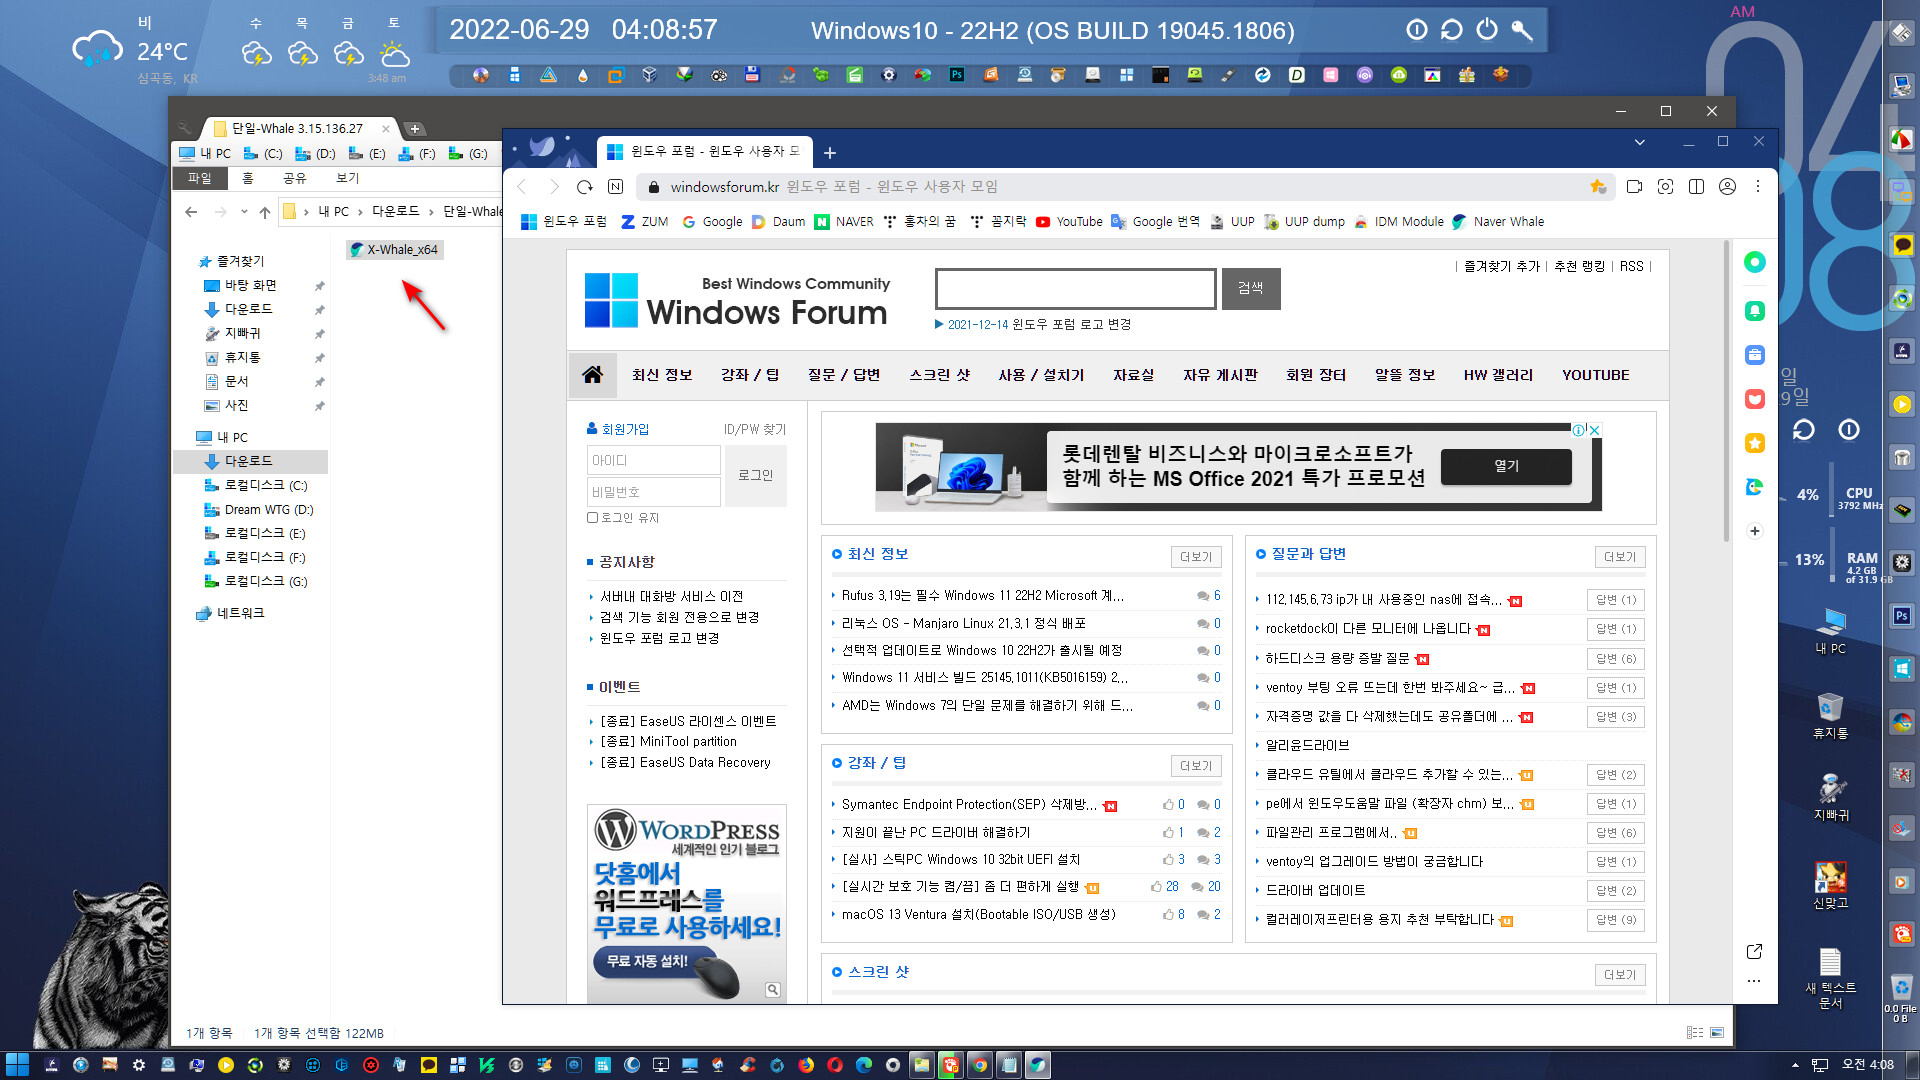
Task: Open the 보기 ribbon tab in Explorer
Action: 347,178
